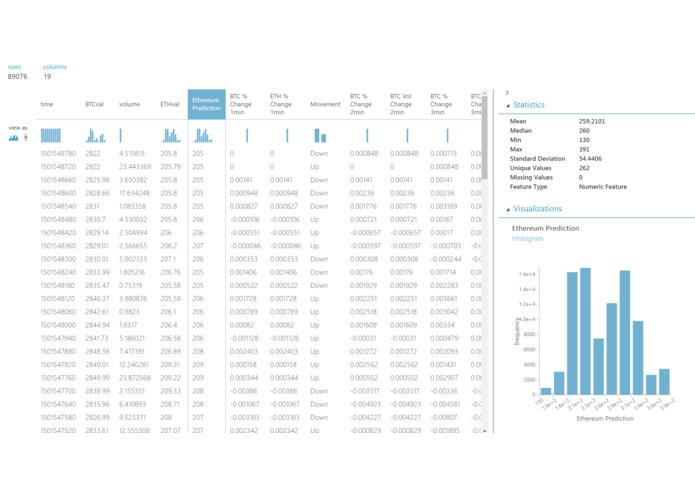Click time cell 1501548540
695x494 pixels.
tap(58, 206)
